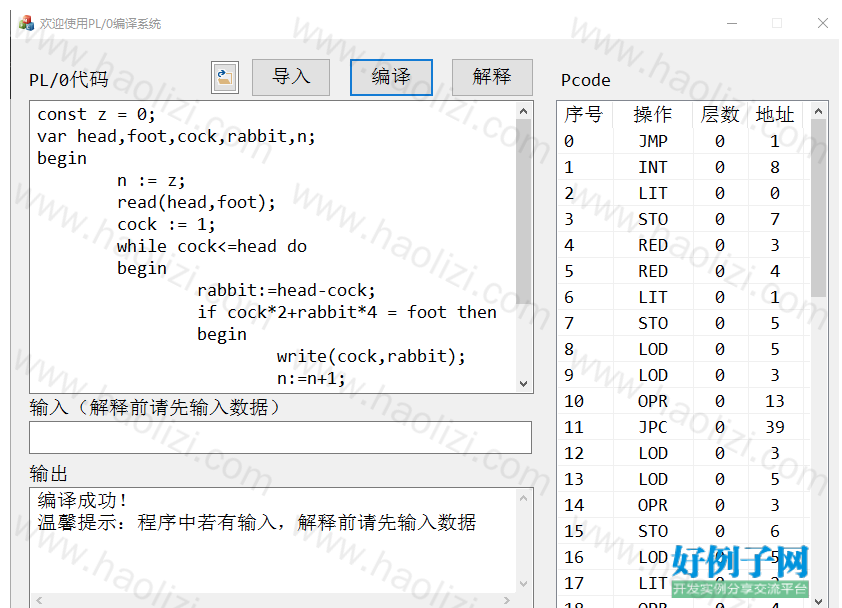Click the Pcode table's vertical scrollbar thumb
Image resolution: width=842 pixels, height=608 pixels.
click(818, 208)
